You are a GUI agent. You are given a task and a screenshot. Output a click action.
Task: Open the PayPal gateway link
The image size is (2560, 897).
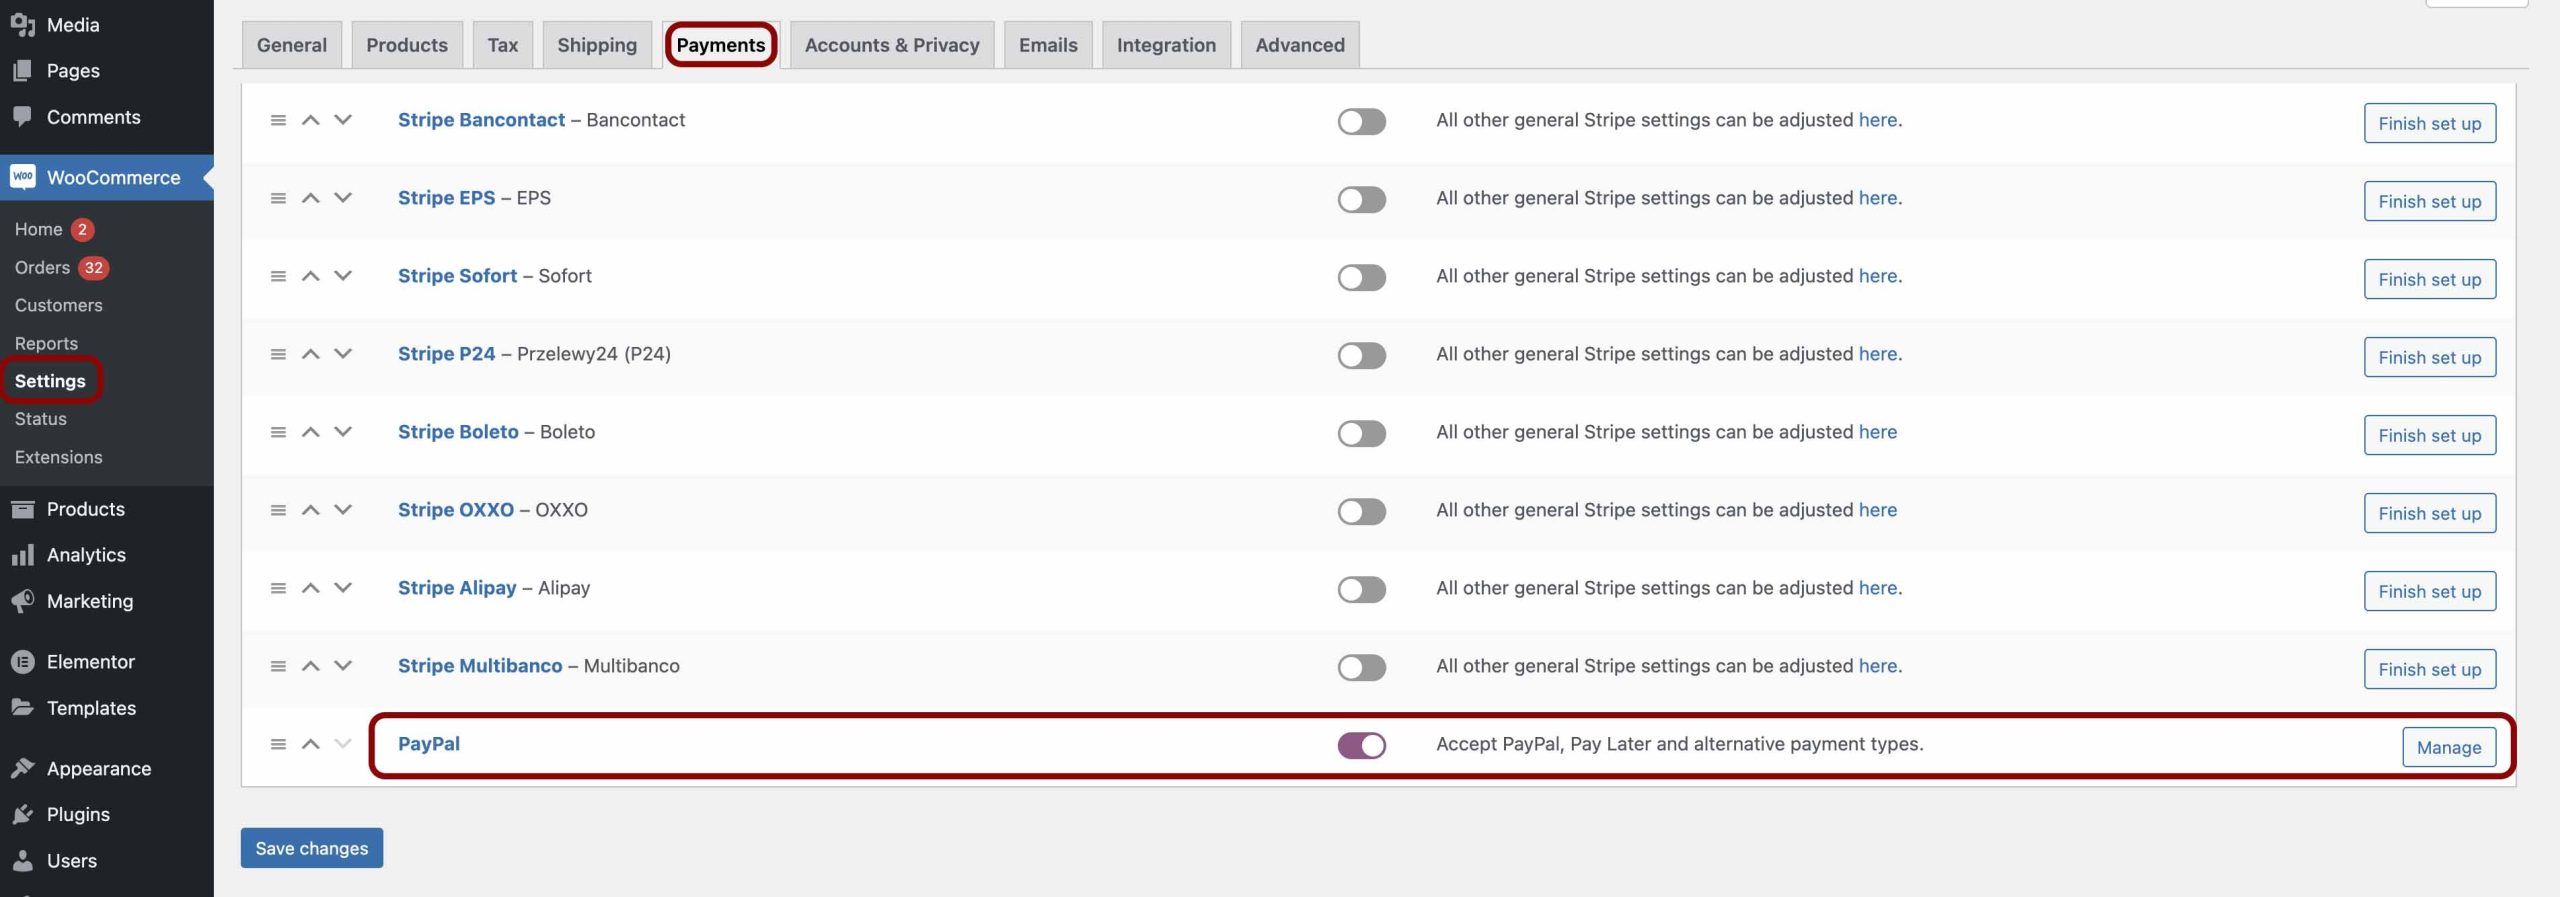429,744
